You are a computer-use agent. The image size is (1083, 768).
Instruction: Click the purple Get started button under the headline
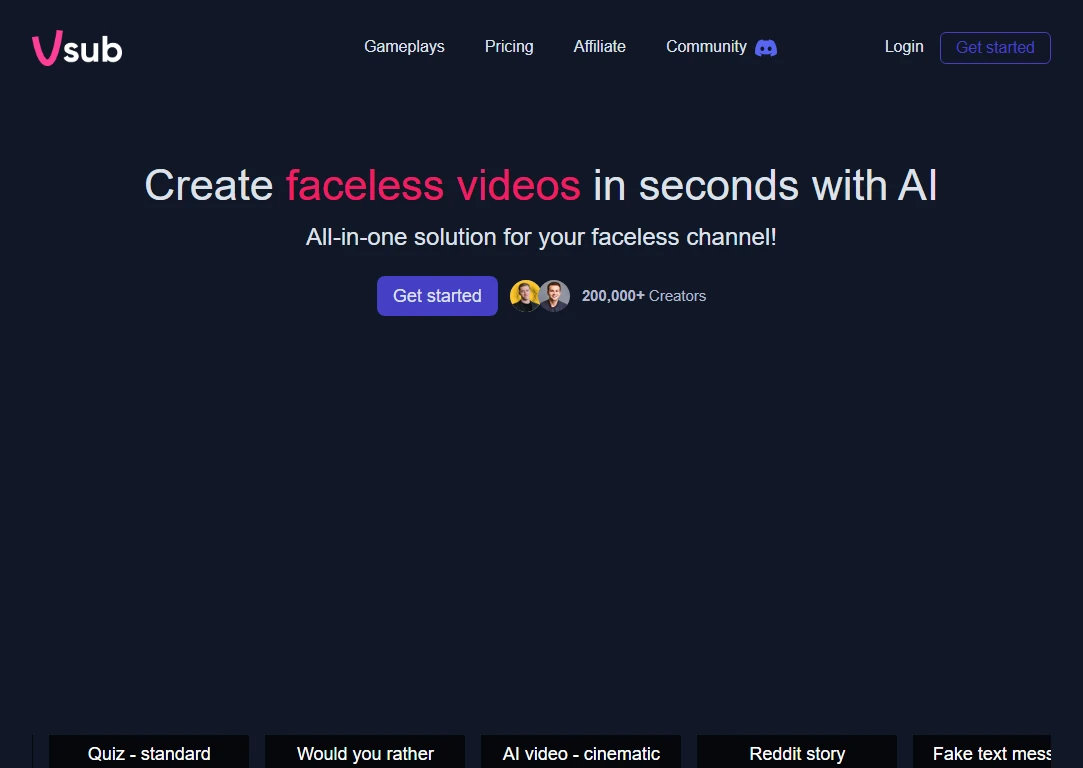[x=437, y=296]
